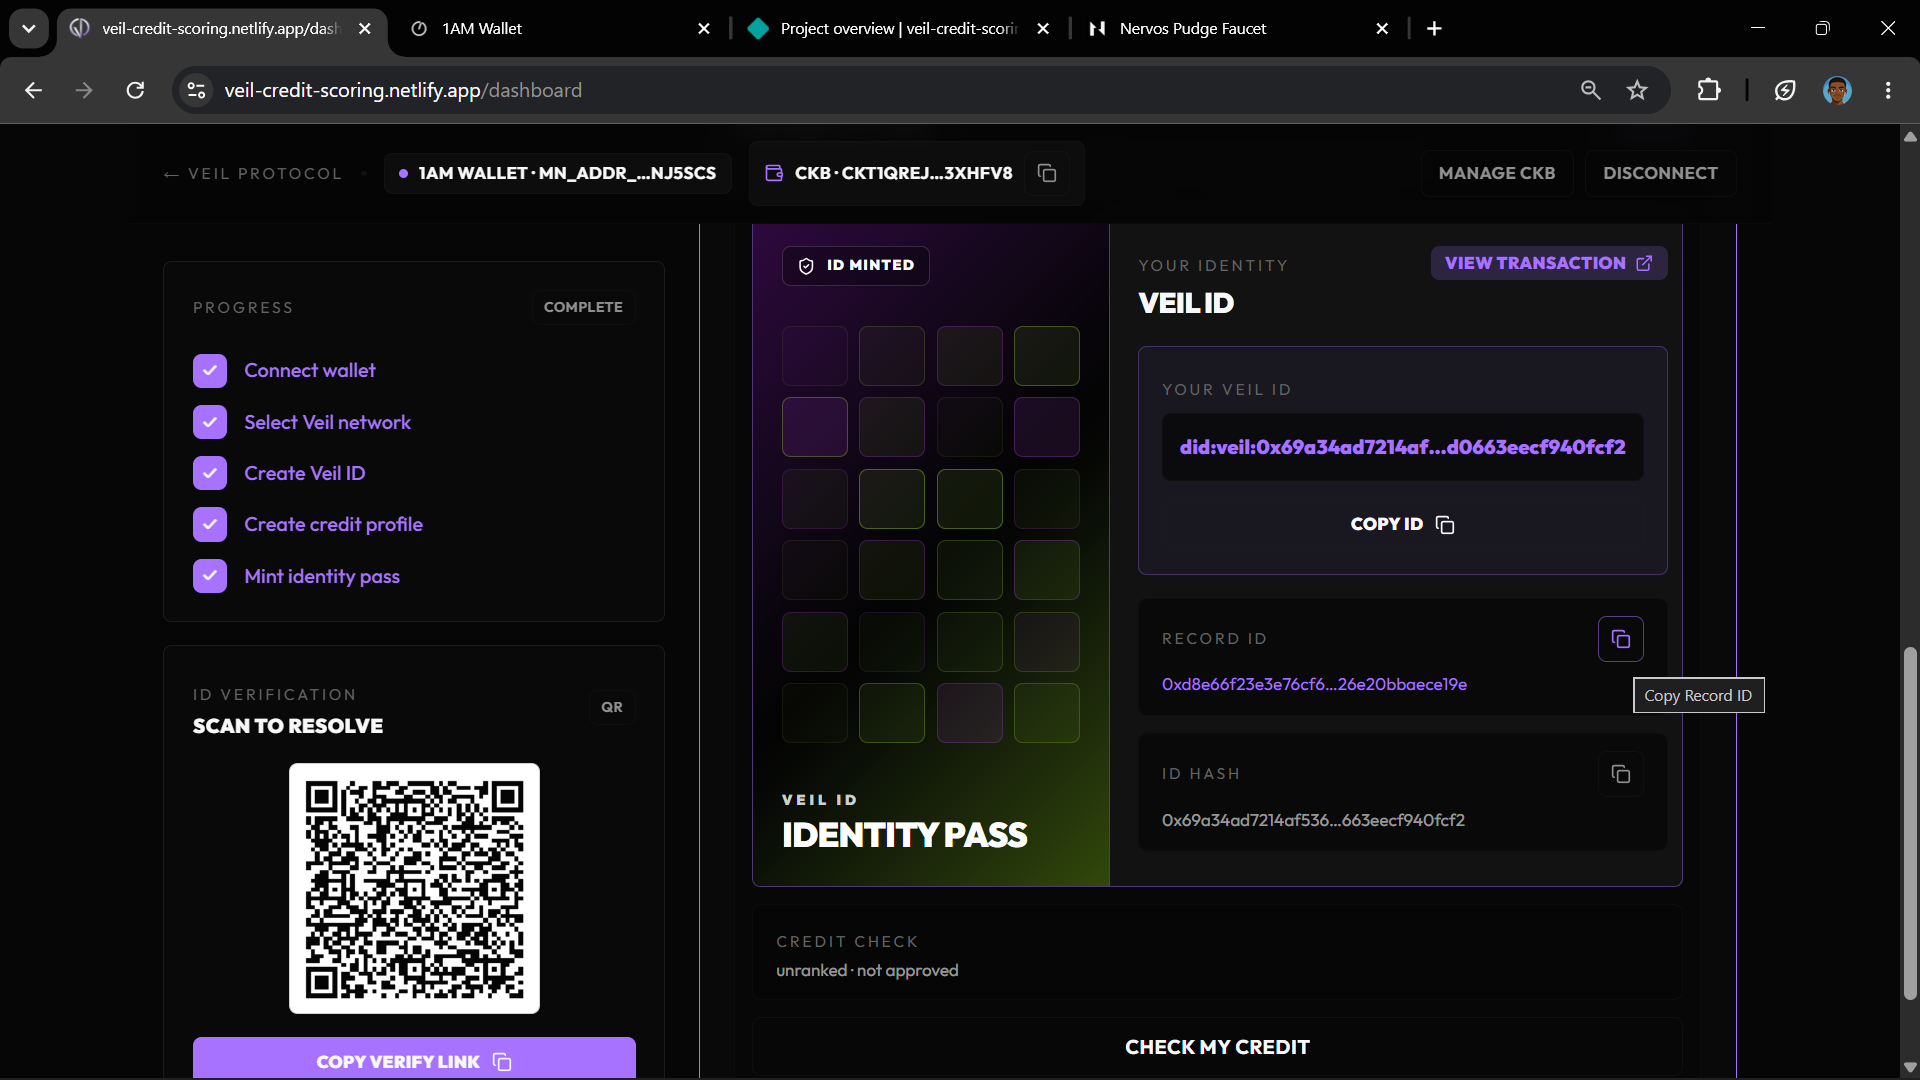Click the Veil Protocol back link
Screen dimensions: 1920x1080
[x=253, y=174]
